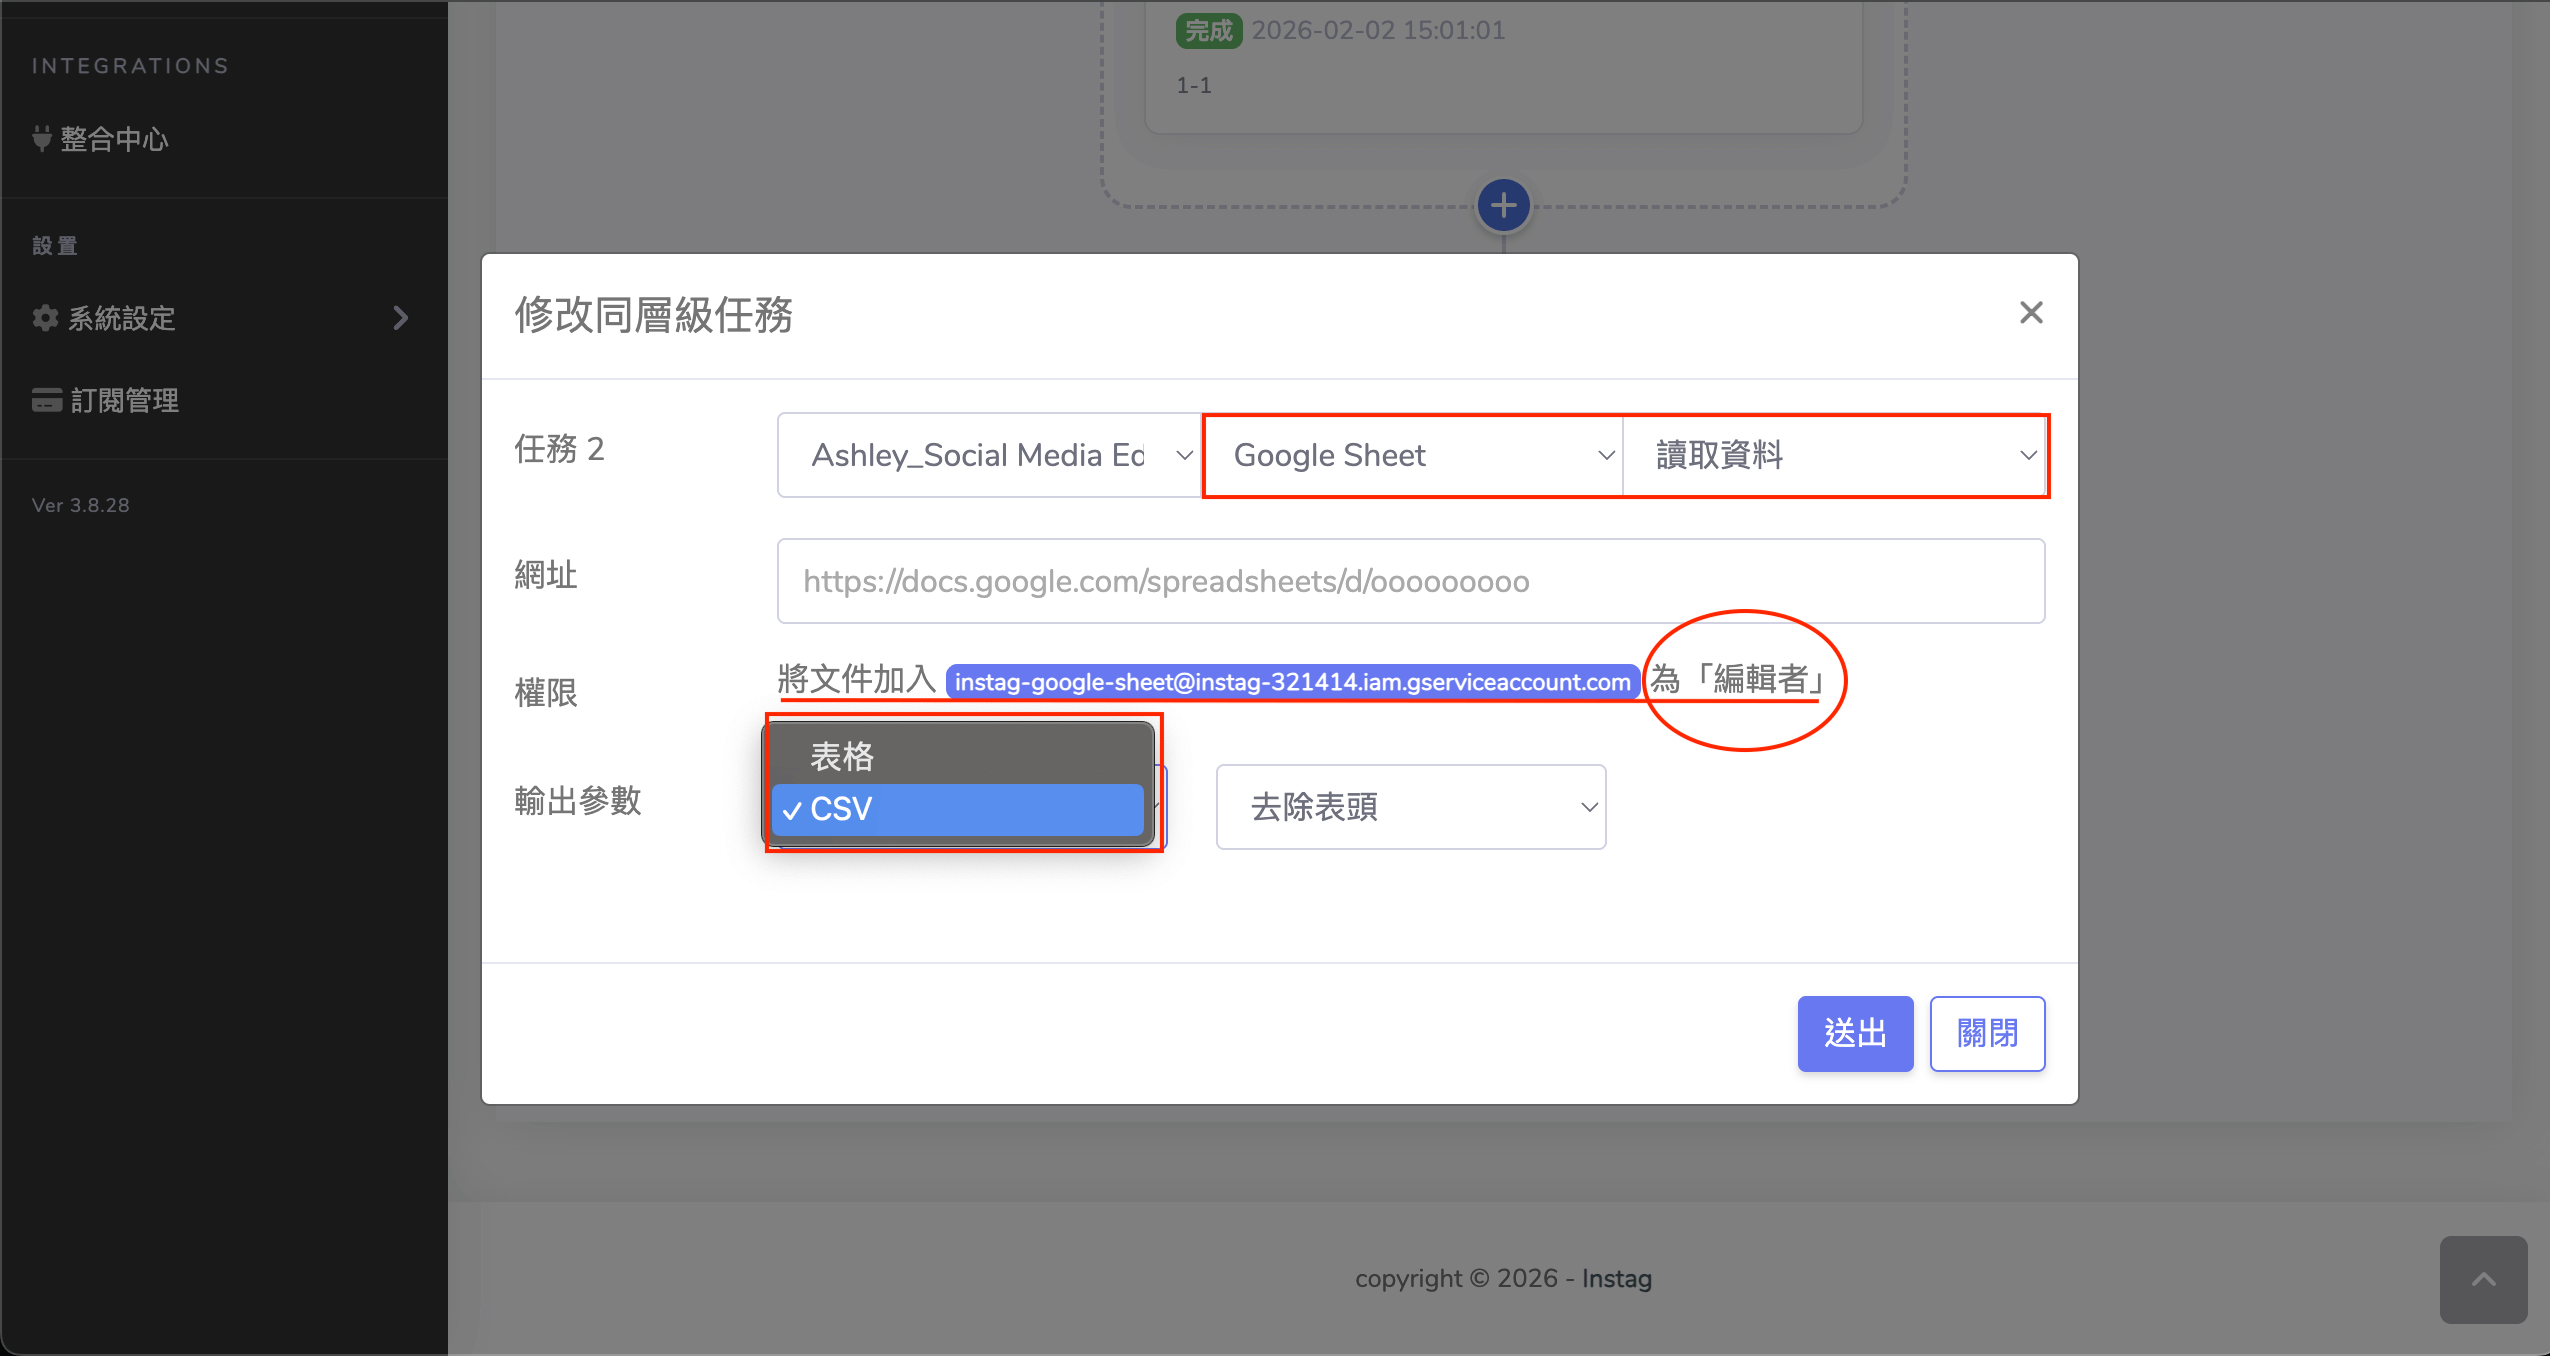This screenshot has width=2550, height=1356.
Task: Click the 送出 submit button
Action: (1854, 1033)
